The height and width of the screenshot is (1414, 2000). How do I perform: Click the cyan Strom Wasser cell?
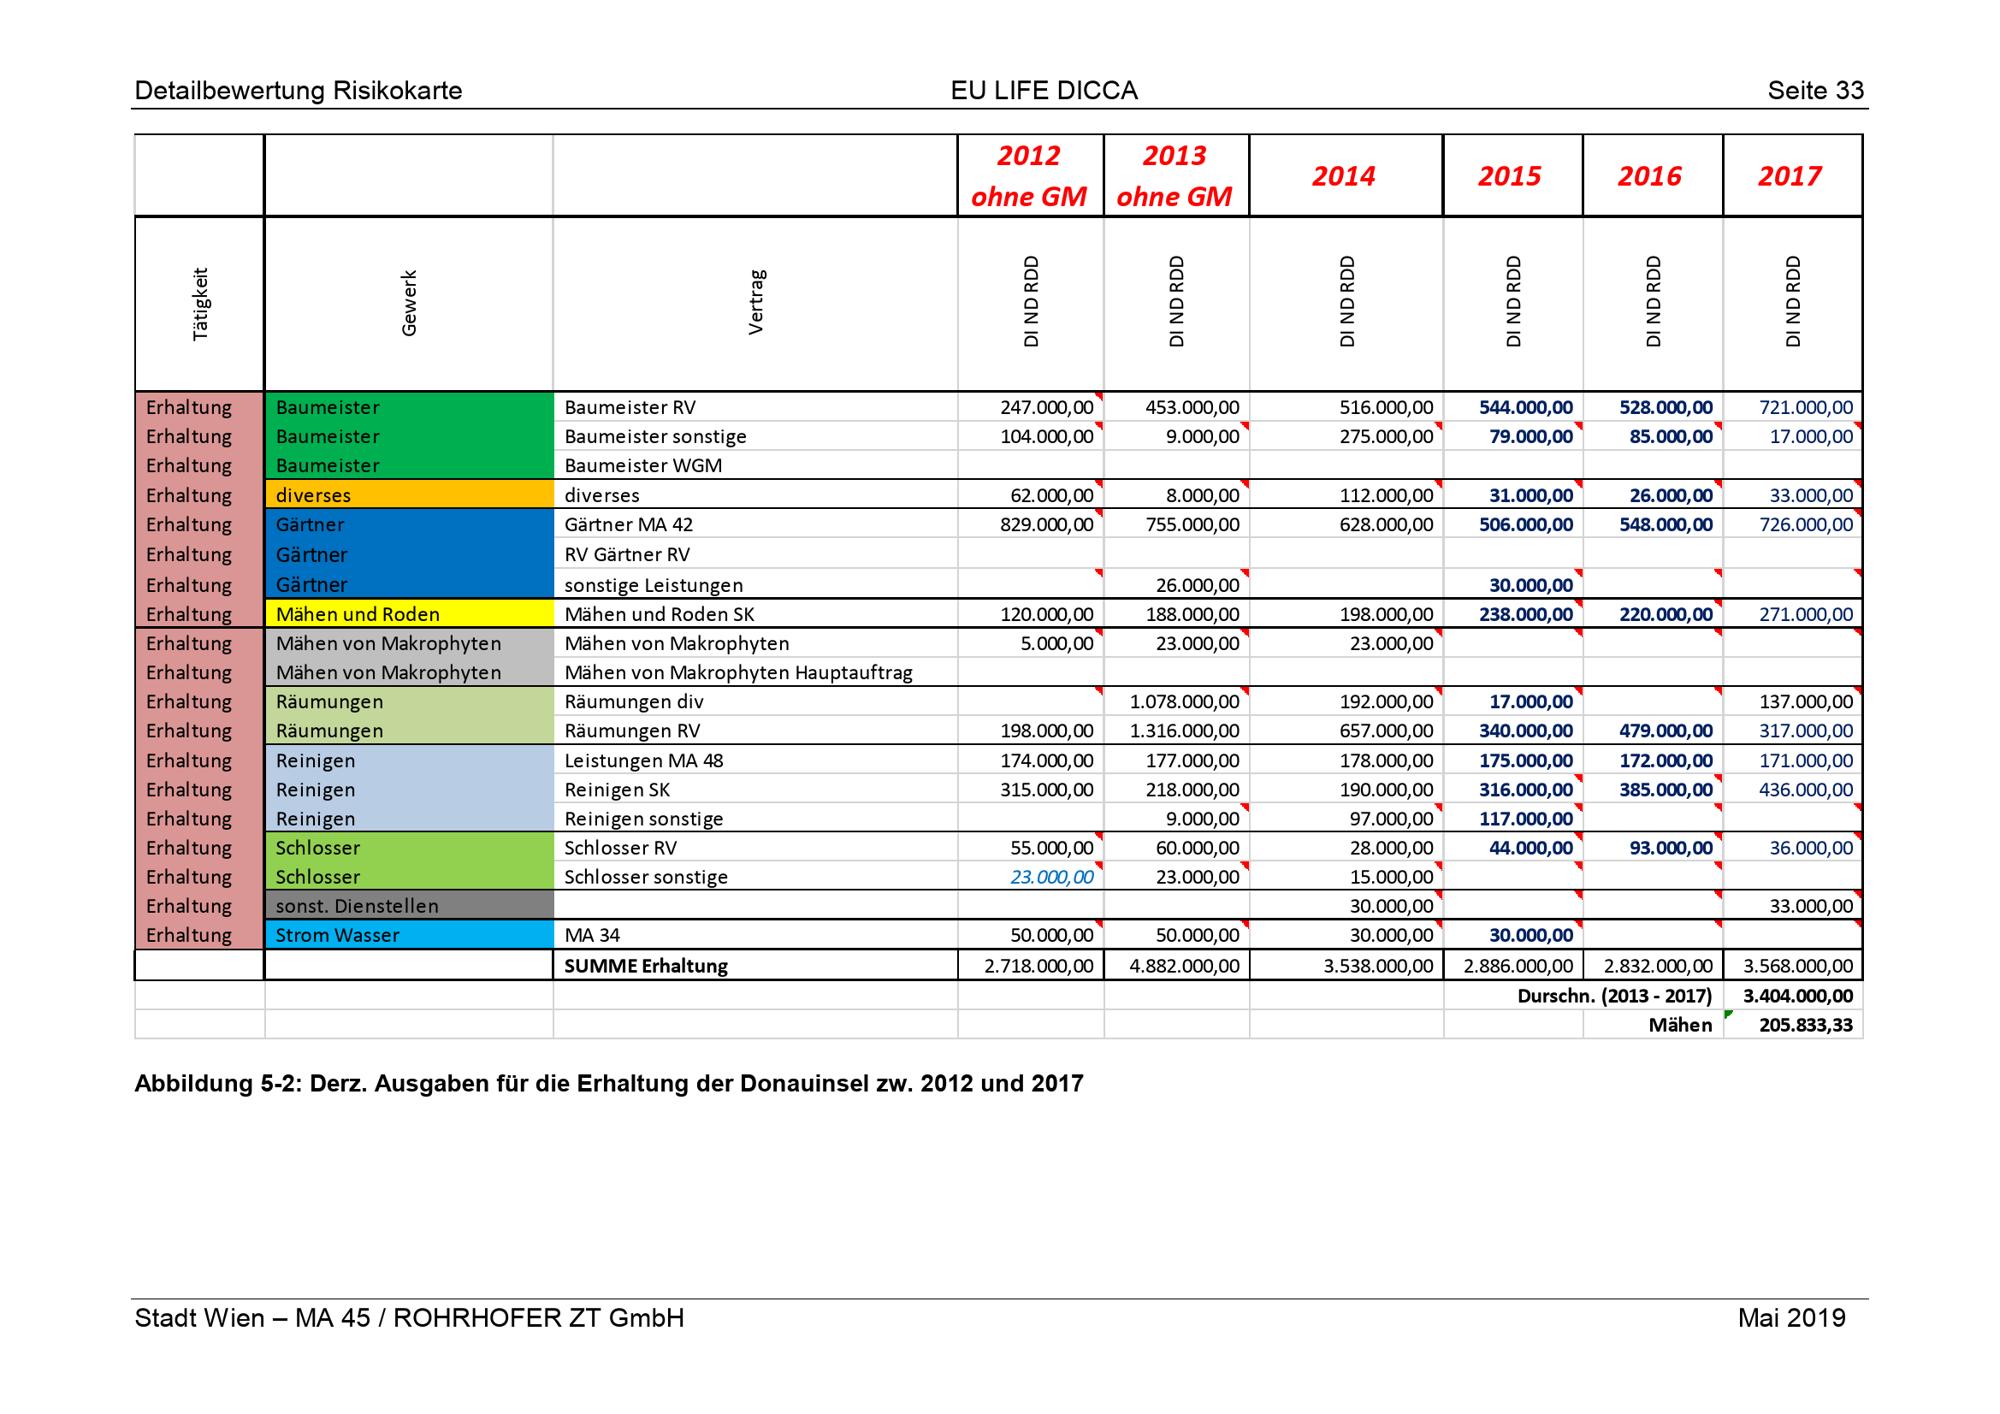pos(408,935)
